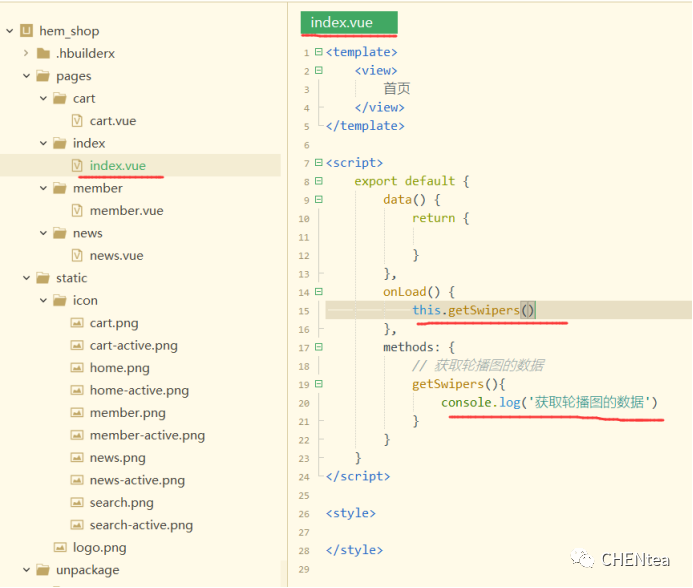This screenshot has height=588, width=693.
Task: Click the folder icon beside .hbuilderx
Action: [43, 53]
